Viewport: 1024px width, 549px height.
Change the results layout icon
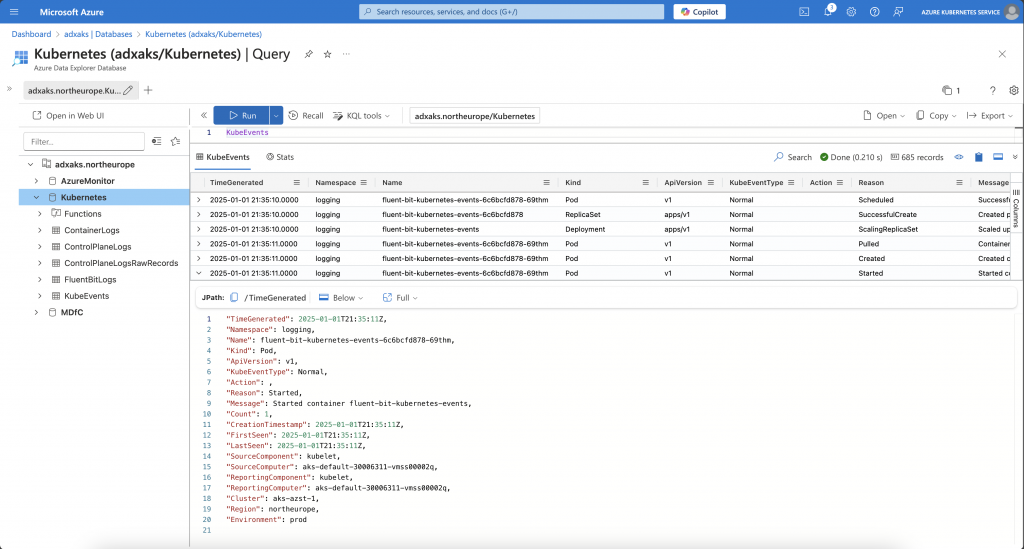(998, 157)
